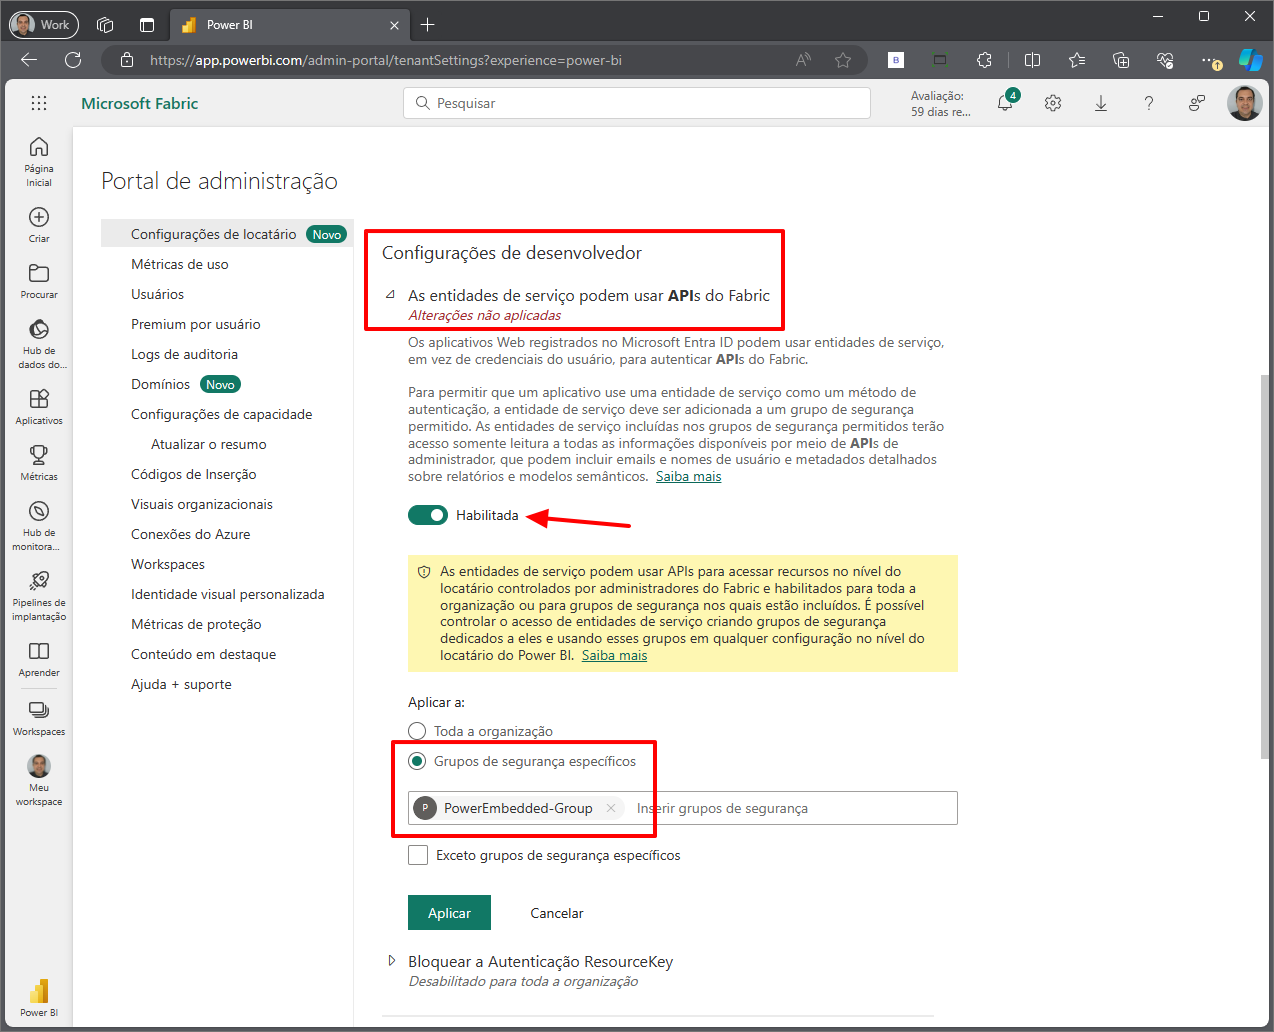
Task: Remove PowerEmbedded-Group with its X icon
Action: pyautogui.click(x=611, y=808)
